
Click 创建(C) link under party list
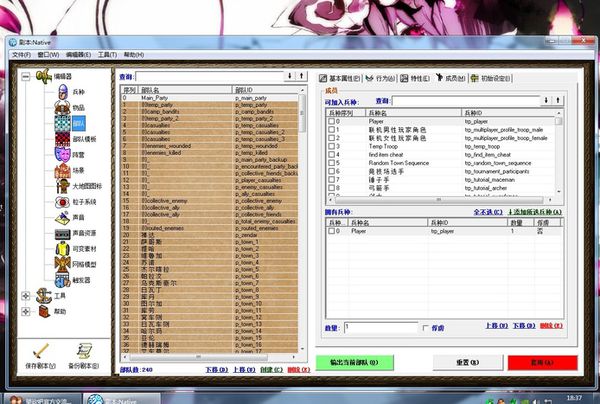pos(271,370)
